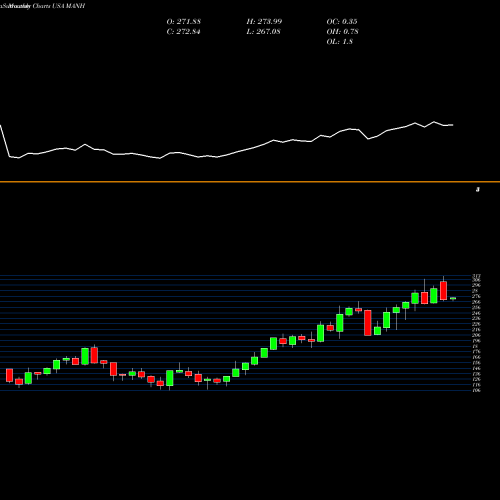Screen dimensions: 500x500
Task: Click the final small green candlestick
Action: (x=453, y=298)
